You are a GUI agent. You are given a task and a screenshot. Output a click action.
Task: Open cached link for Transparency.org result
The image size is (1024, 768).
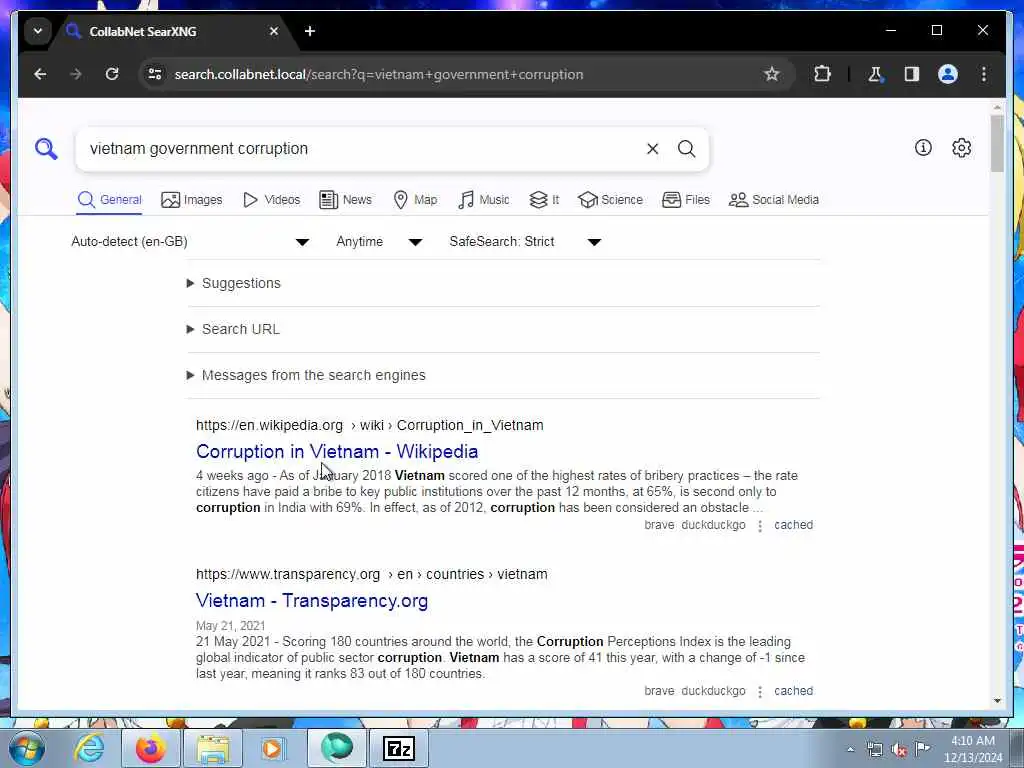793,691
